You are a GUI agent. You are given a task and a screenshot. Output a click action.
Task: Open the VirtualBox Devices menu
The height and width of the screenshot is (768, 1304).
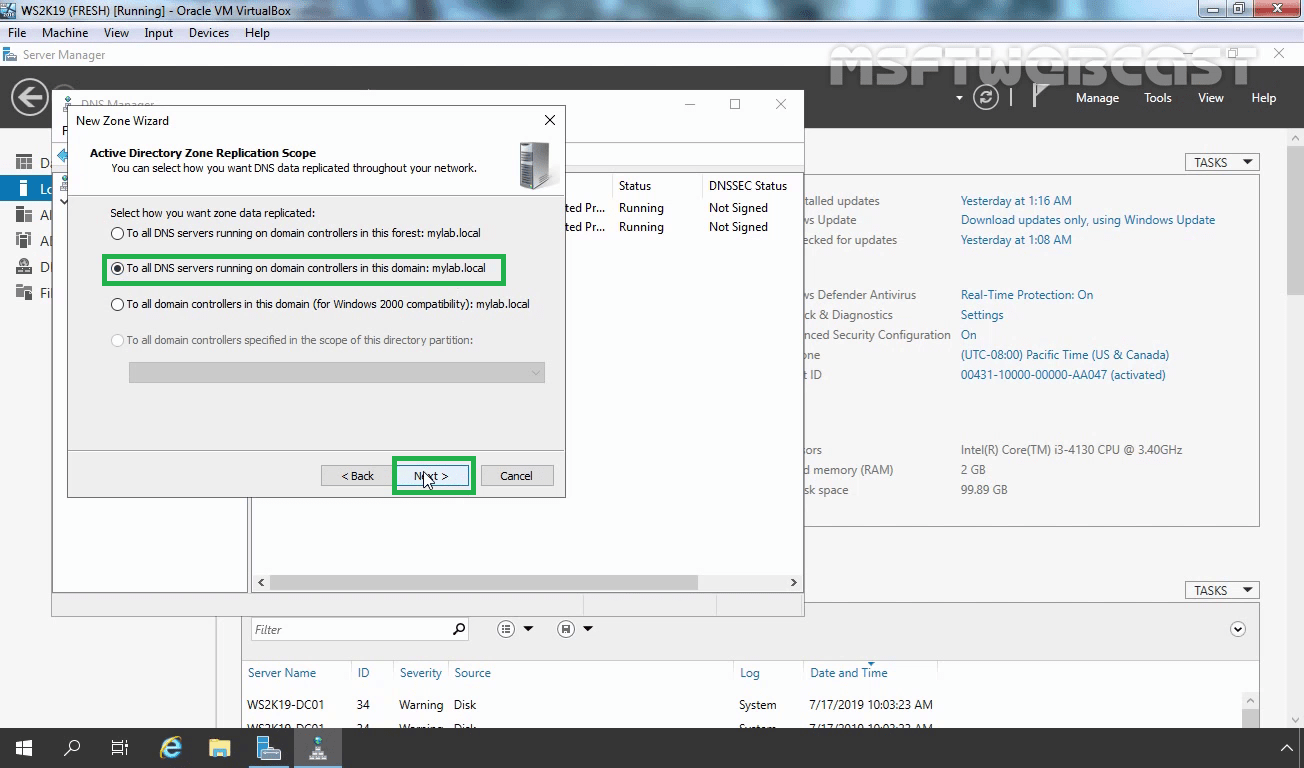point(209,33)
